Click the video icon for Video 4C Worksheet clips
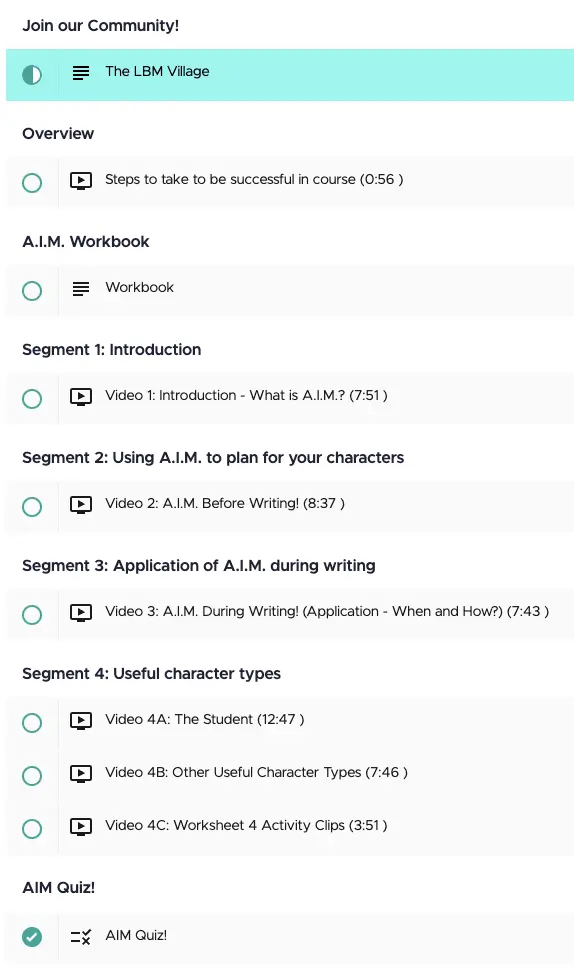 click(81, 827)
